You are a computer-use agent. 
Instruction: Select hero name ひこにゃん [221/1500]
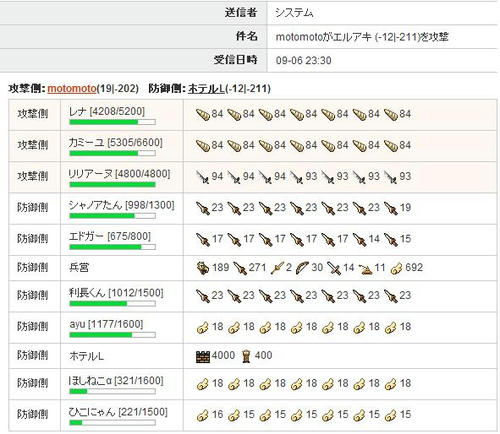[x=118, y=412]
